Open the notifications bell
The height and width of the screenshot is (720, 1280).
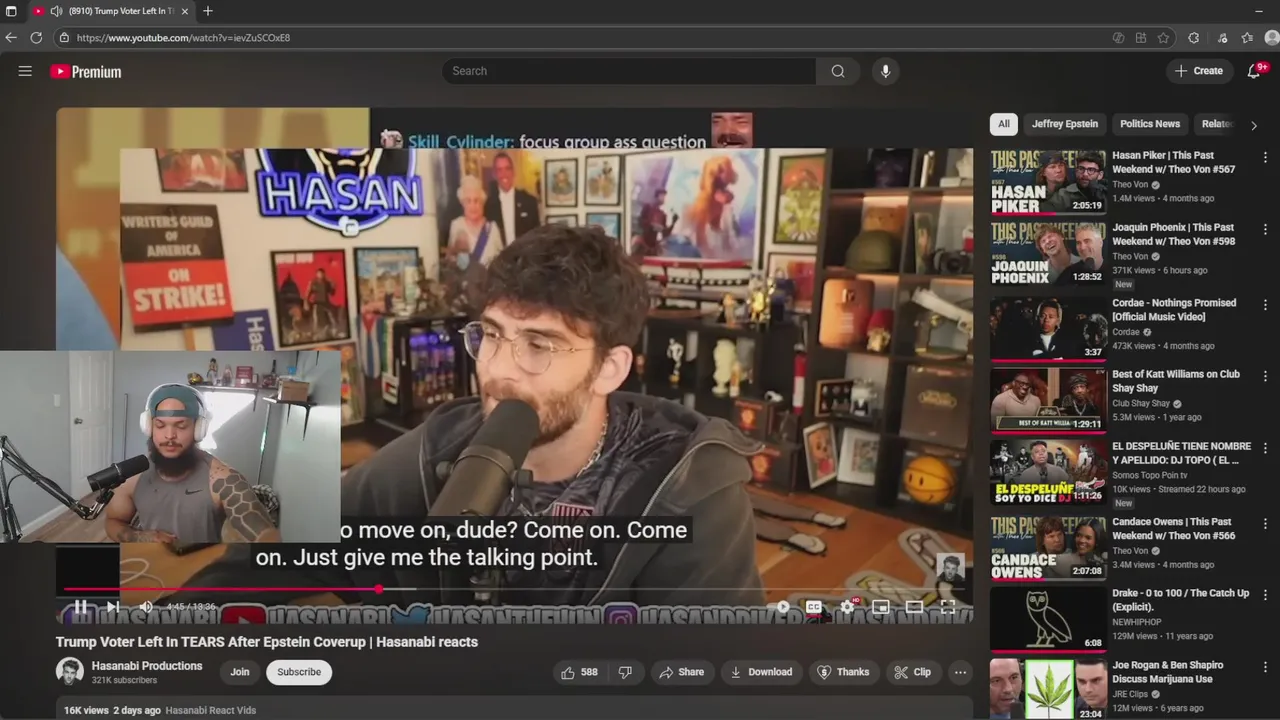[x=1254, y=71]
